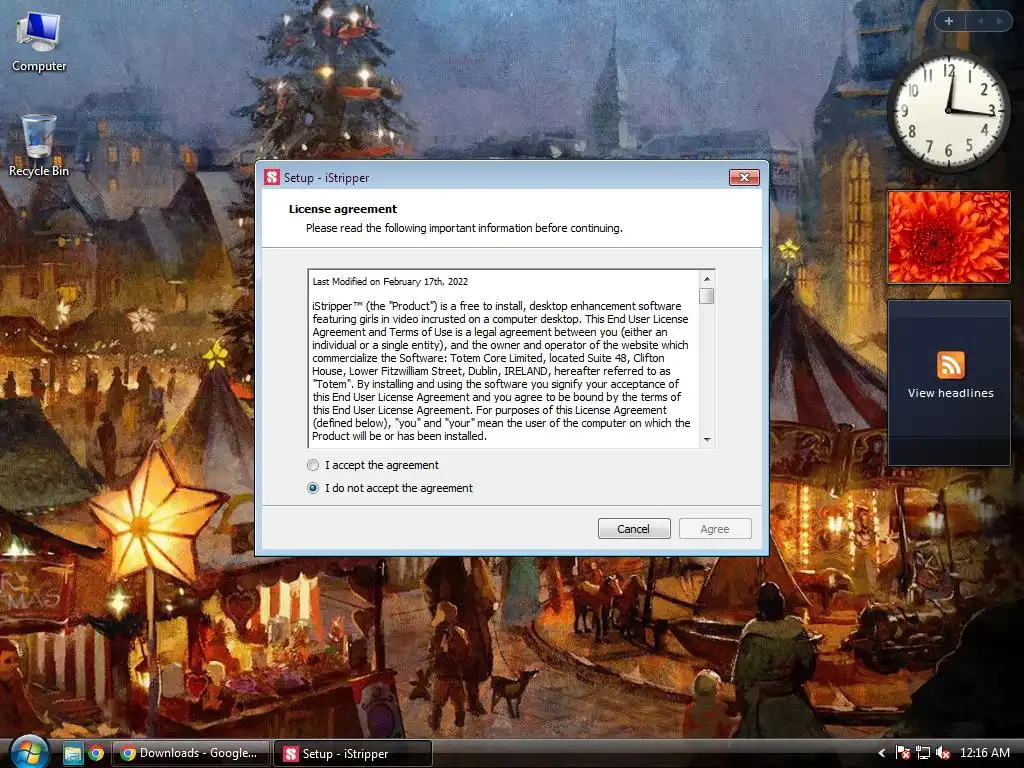Launch Chrome from quick launch bar
Viewport: 1024px width, 768px height.
(x=97, y=754)
